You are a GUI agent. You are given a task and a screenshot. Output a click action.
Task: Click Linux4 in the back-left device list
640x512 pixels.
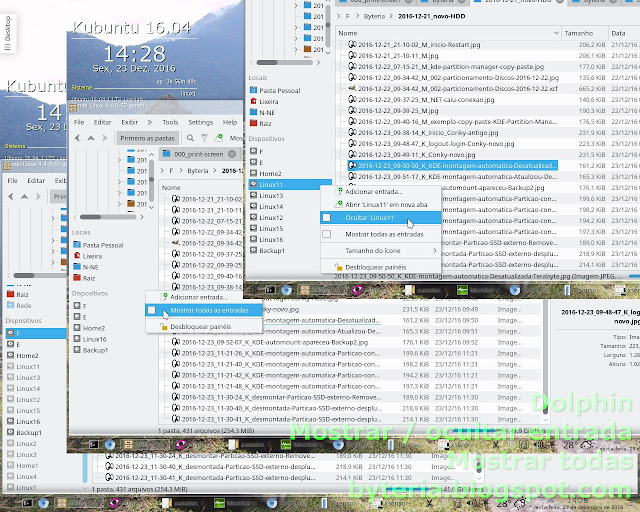coord(26,476)
